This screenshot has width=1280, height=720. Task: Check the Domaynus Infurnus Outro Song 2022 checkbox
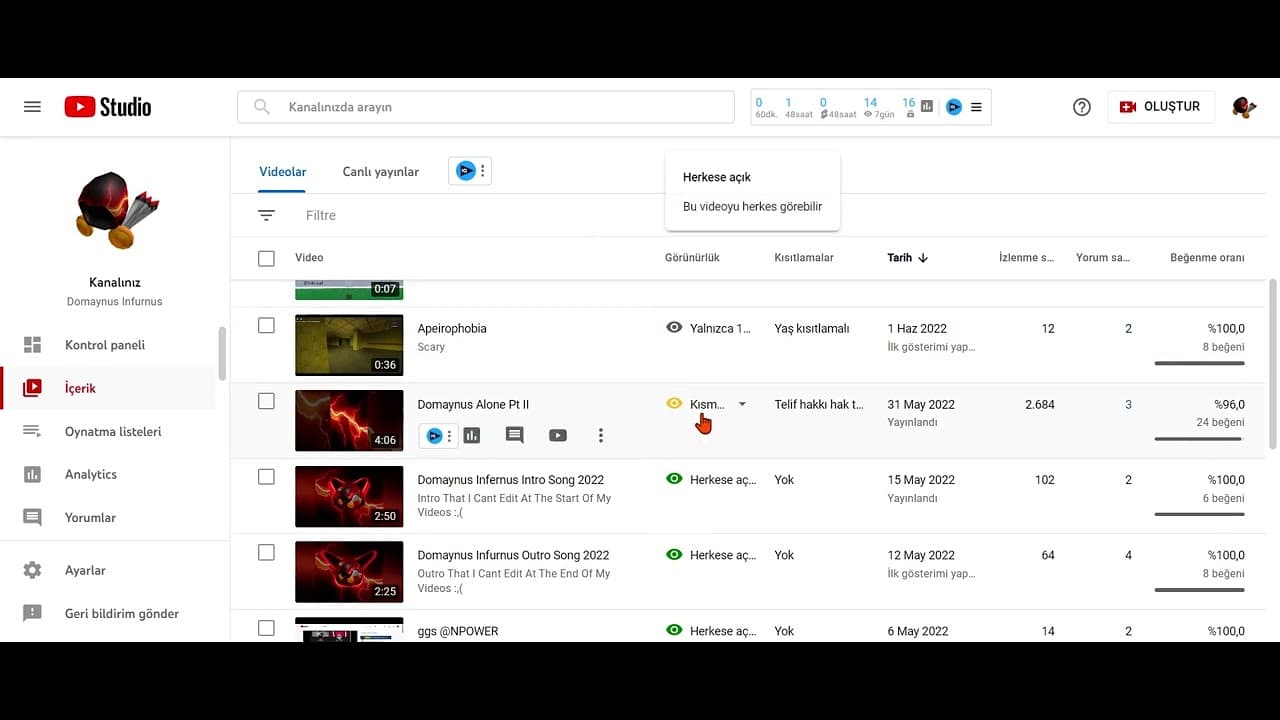point(266,552)
